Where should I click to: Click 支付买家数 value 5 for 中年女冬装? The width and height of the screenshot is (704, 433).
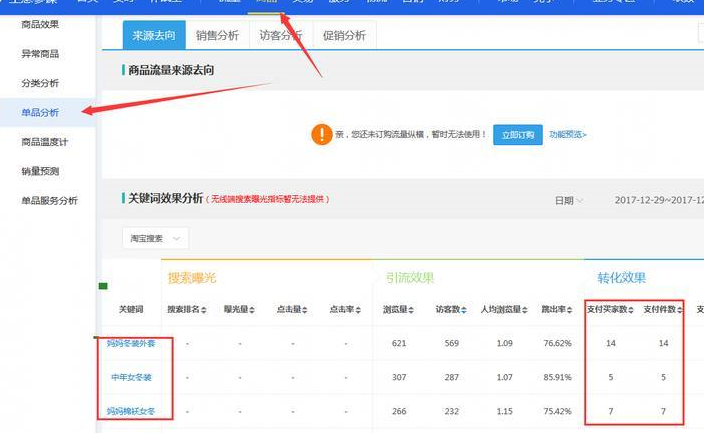click(611, 377)
